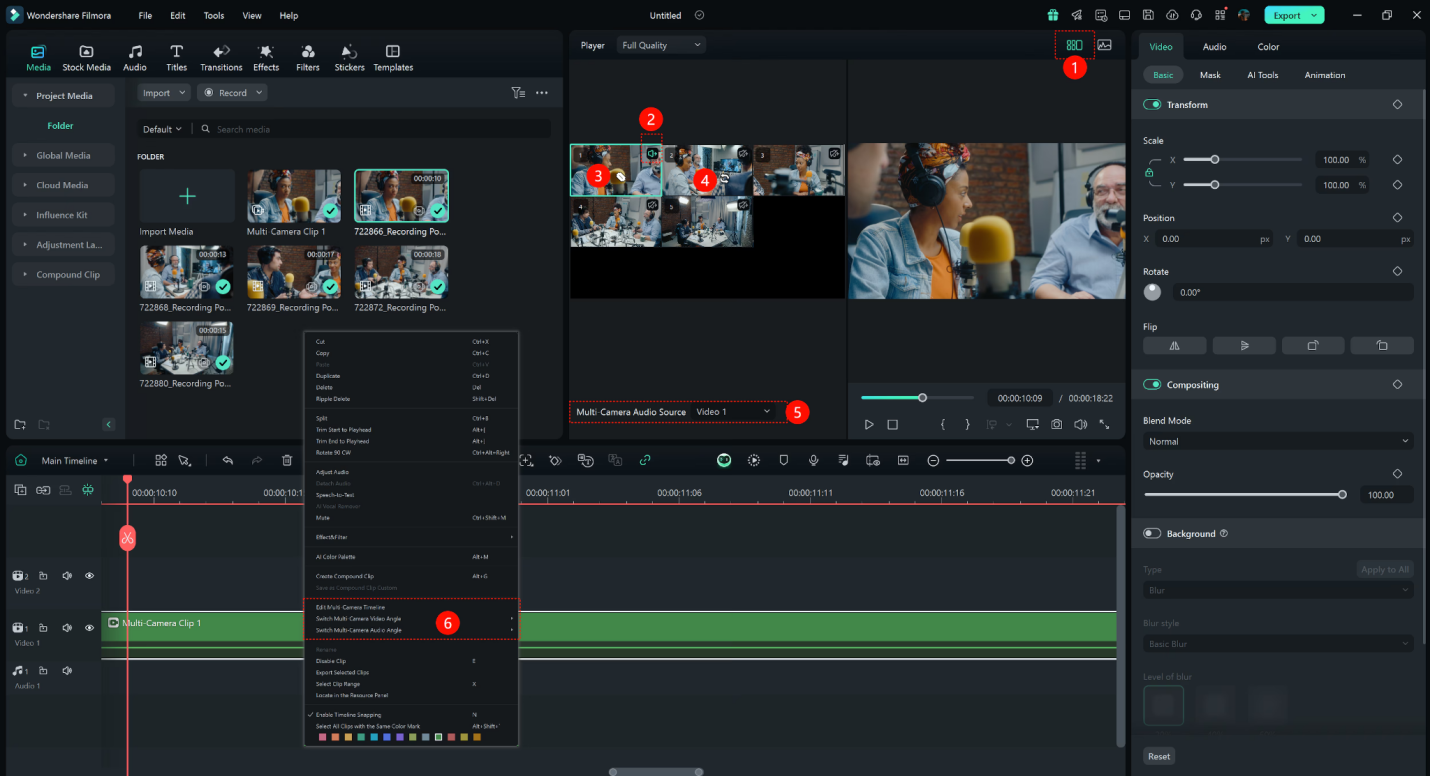Maximize the player with the fullscreen arrows icon
Image resolution: width=1430 pixels, height=776 pixels.
(1104, 424)
